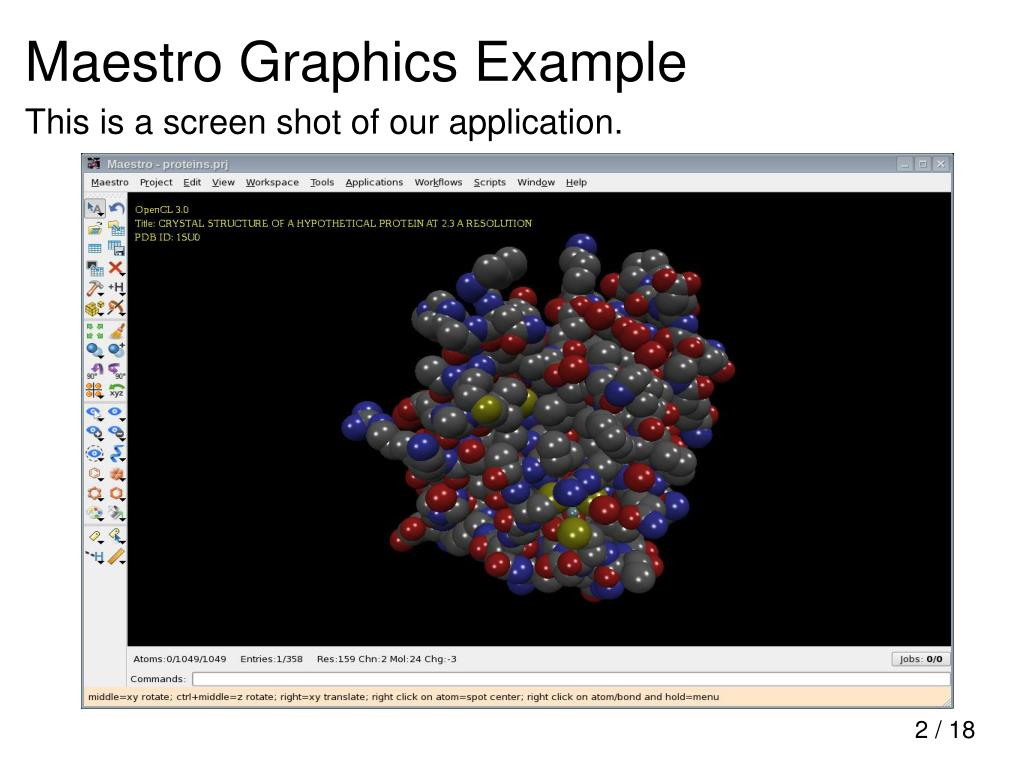
Task: Click the Local Transformation brush-slash icon
Action: click(x=116, y=307)
